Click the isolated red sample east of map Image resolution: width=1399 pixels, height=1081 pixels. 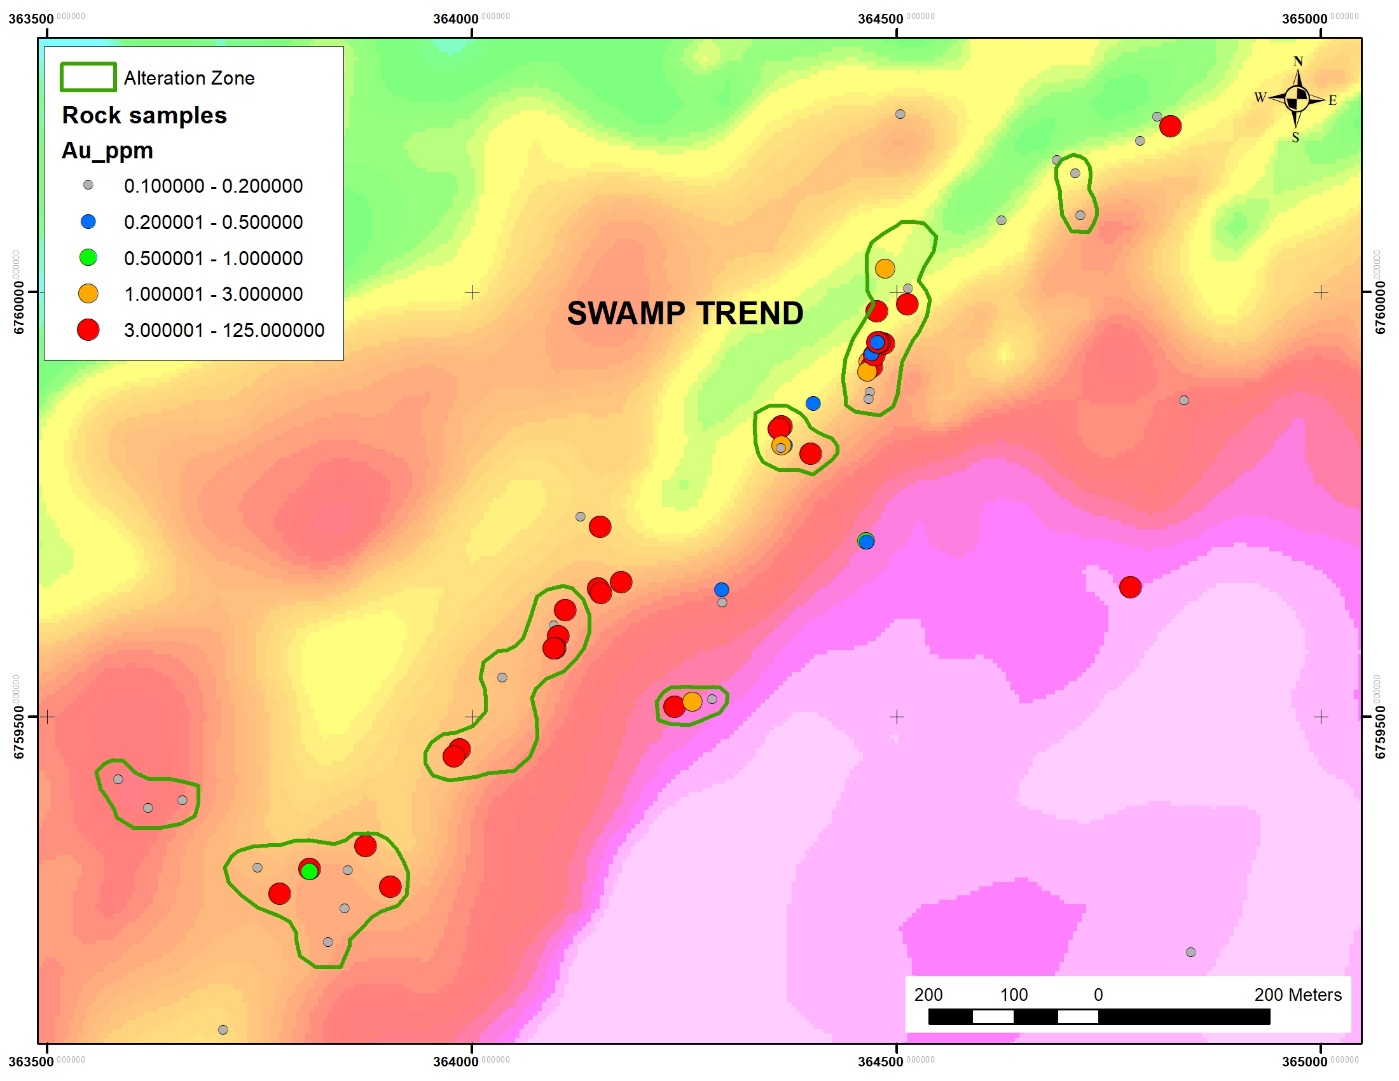click(x=1130, y=587)
